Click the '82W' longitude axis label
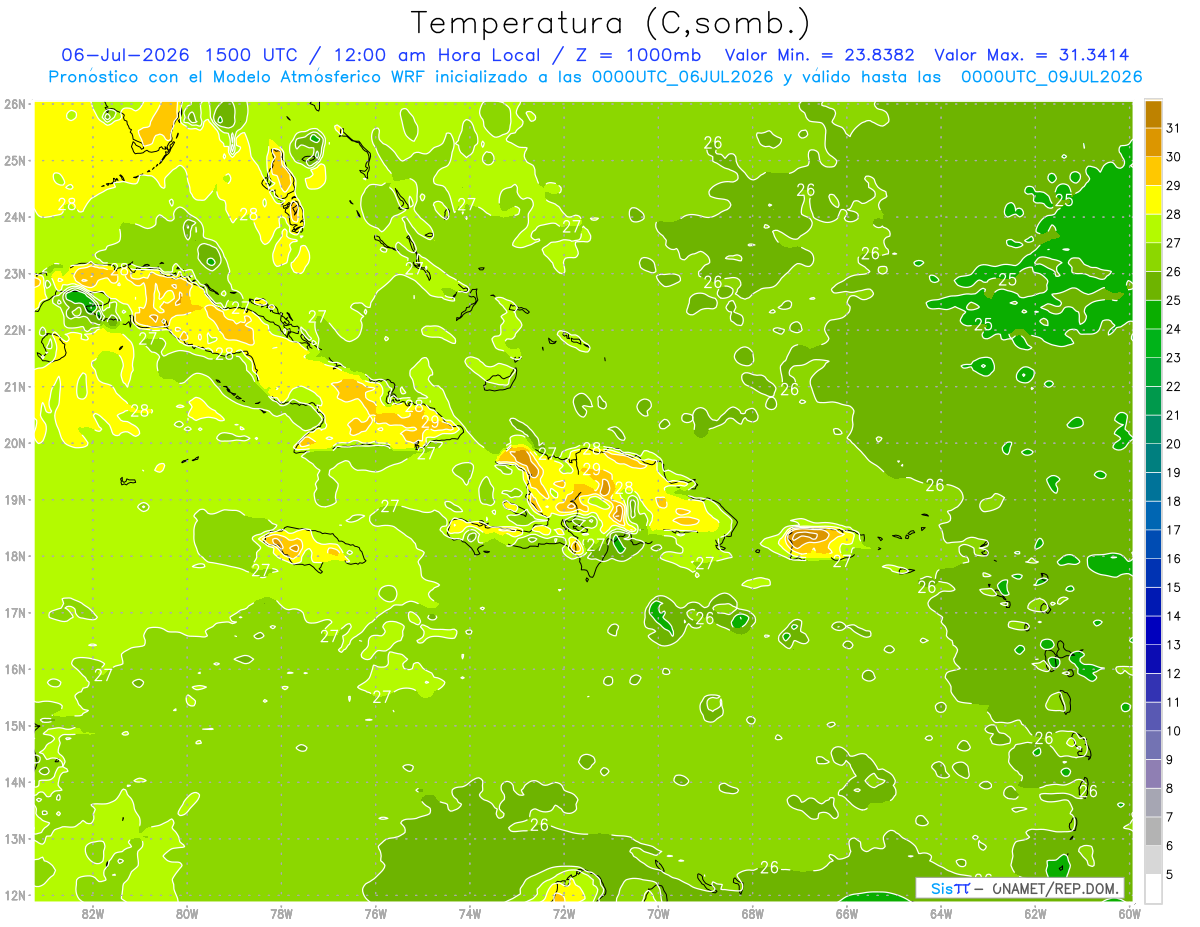The width and height of the screenshot is (1200, 927). pos(93,913)
